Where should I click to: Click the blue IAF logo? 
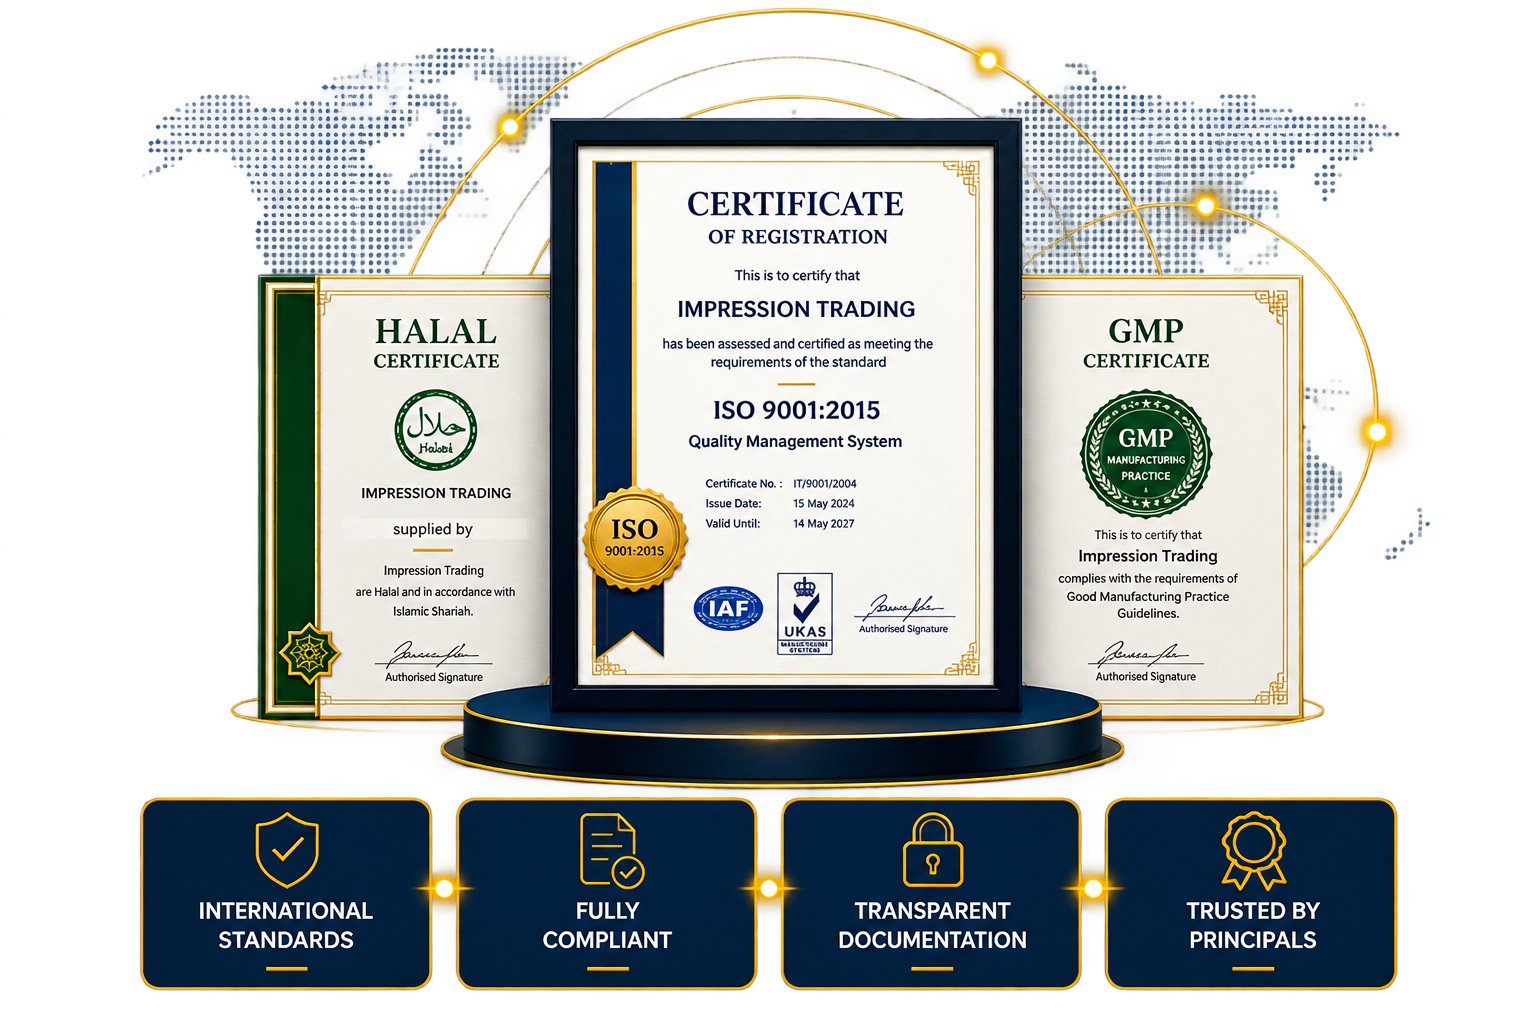pos(728,608)
